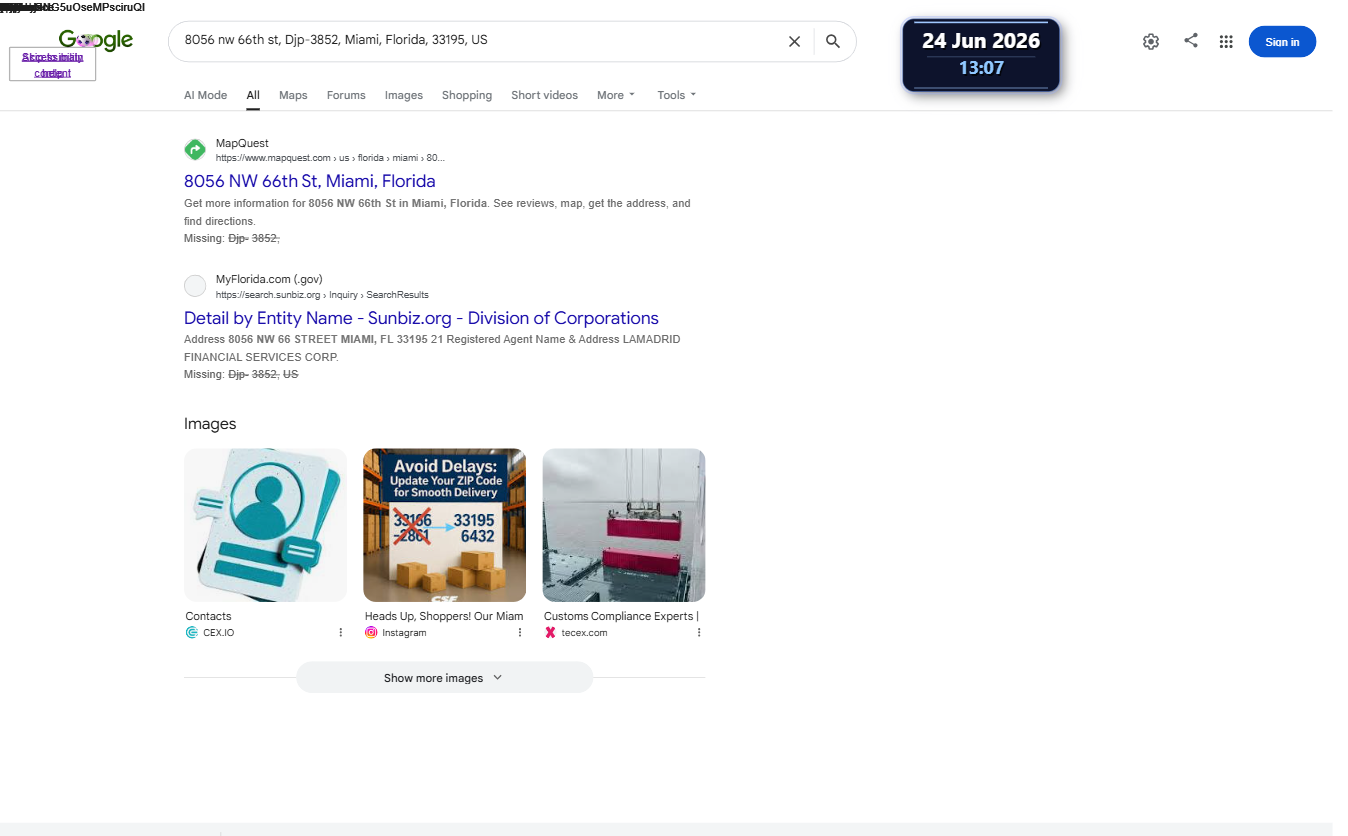Select the All results tab
The height and width of the screenshot is (836, 1348).
pos(253,95)
